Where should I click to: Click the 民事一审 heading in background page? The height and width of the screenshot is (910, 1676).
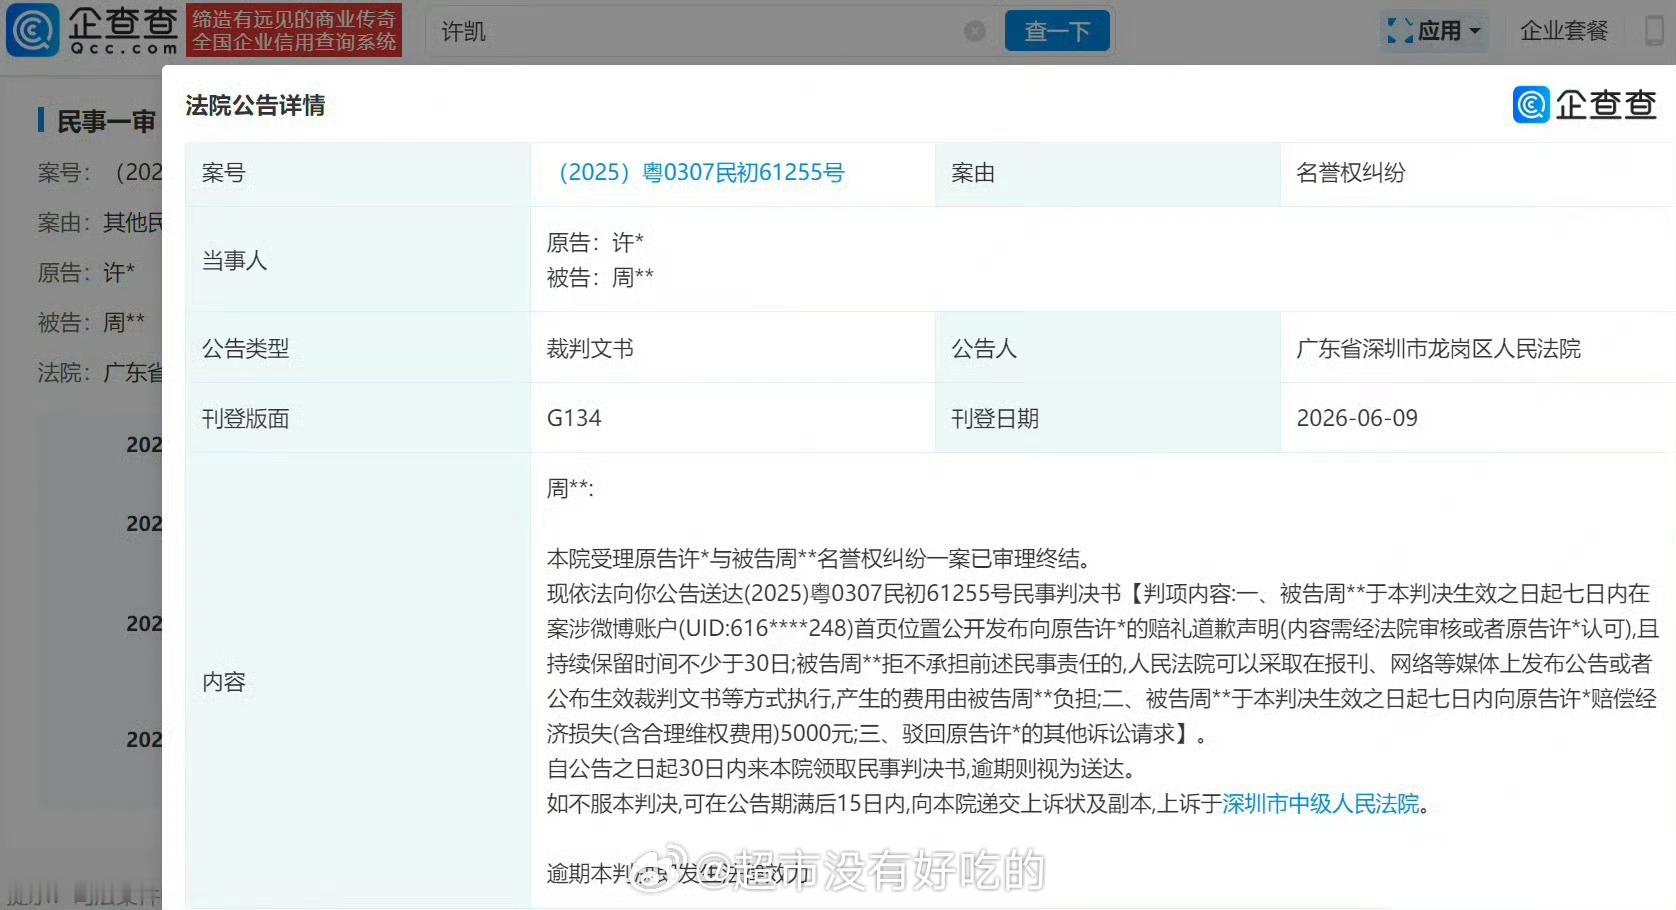105,121
